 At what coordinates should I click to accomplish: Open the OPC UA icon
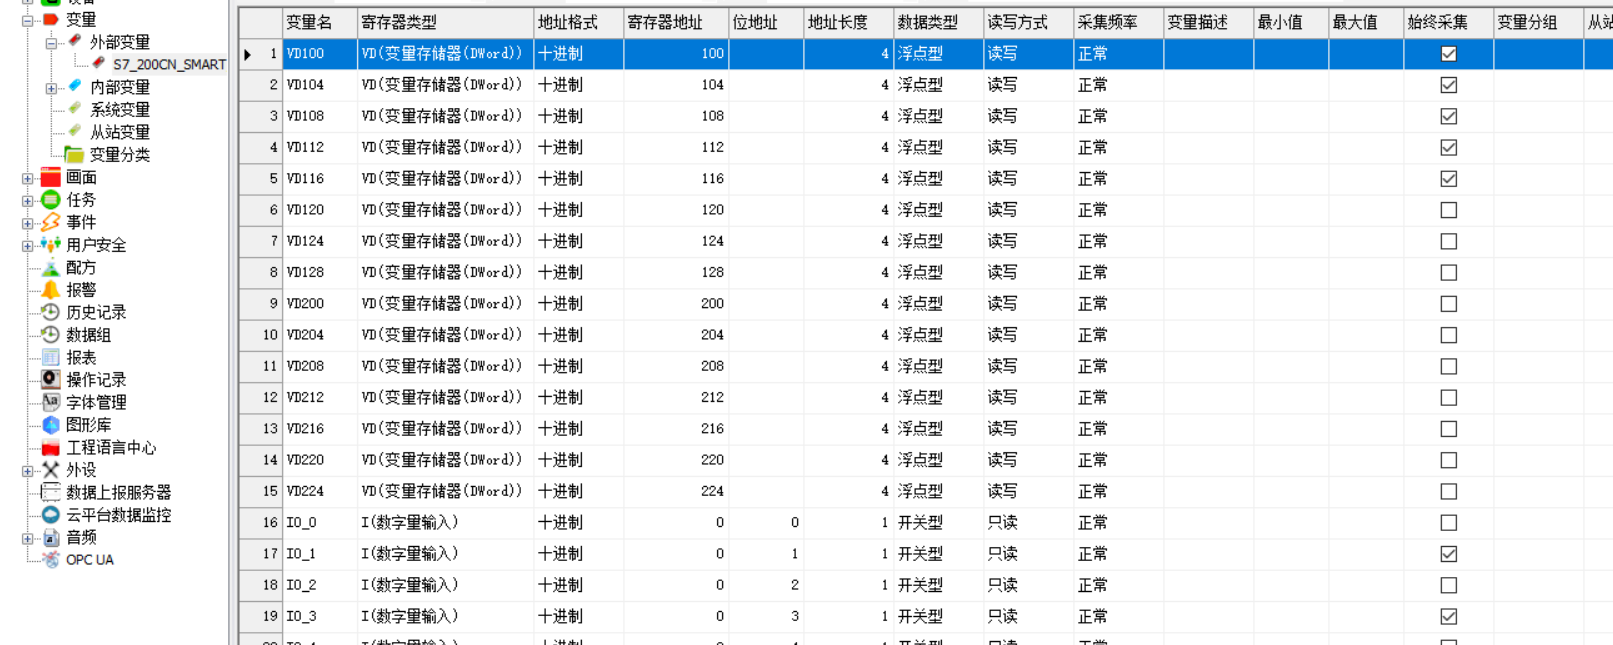click(51, 560)
